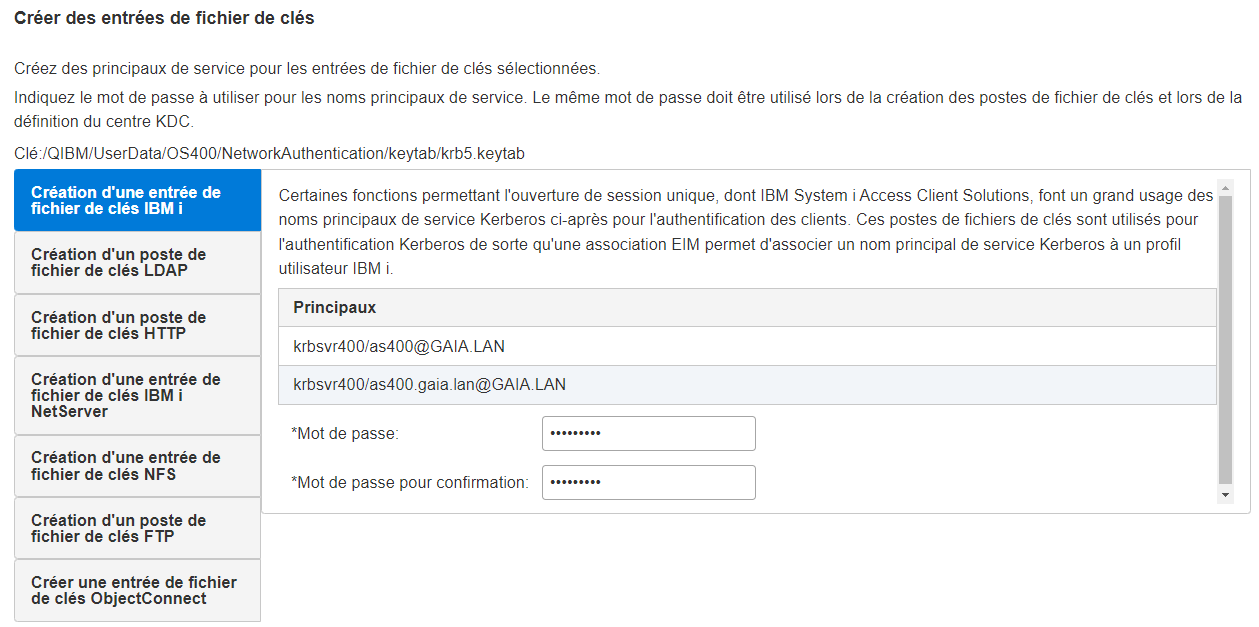Viewport: 1259px width, 627px height.
Task: Open the ObjectConnect keytab entry tab
Action: click(137, 590)
